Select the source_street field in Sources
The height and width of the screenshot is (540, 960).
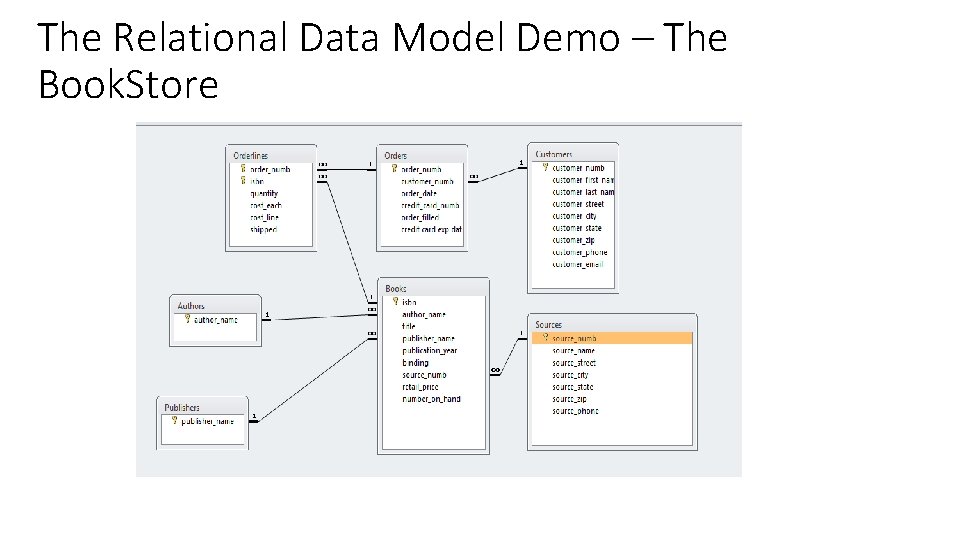point(574,362)
